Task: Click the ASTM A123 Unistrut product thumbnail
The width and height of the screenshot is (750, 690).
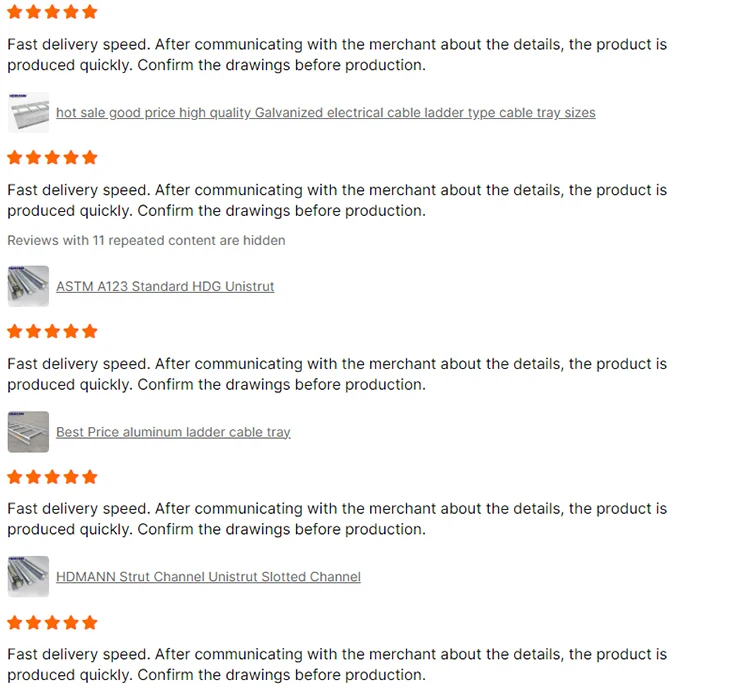Action: [28, 286]
